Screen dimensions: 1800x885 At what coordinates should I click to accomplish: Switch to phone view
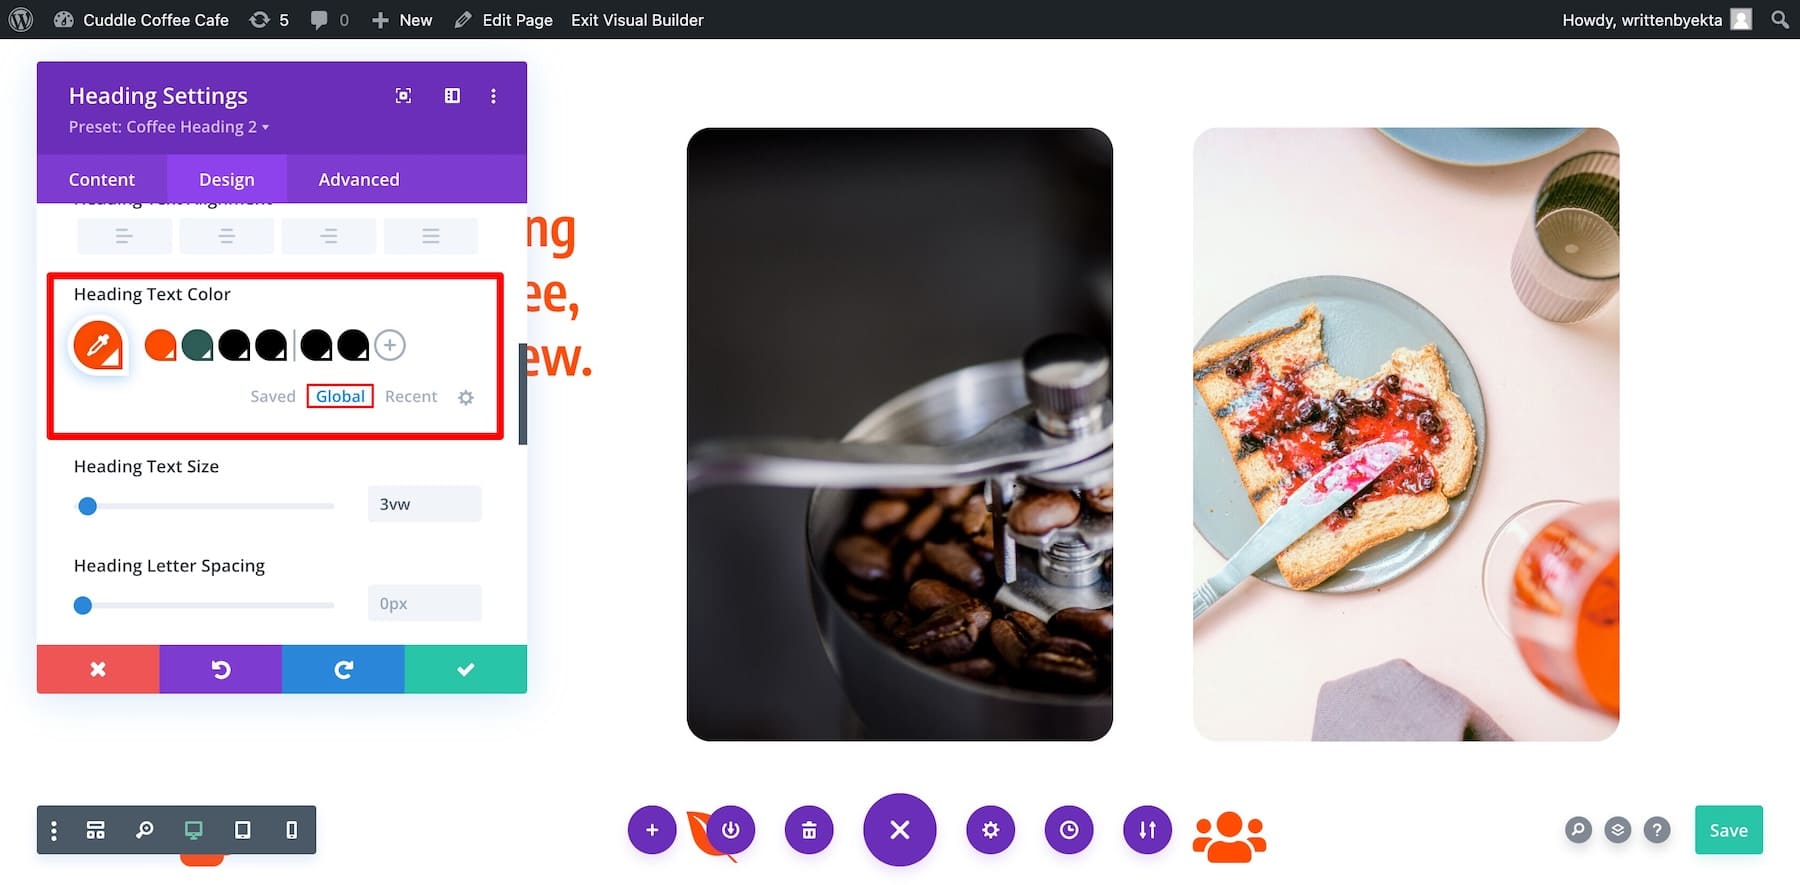pyautogui.click(x=291, y=830)
